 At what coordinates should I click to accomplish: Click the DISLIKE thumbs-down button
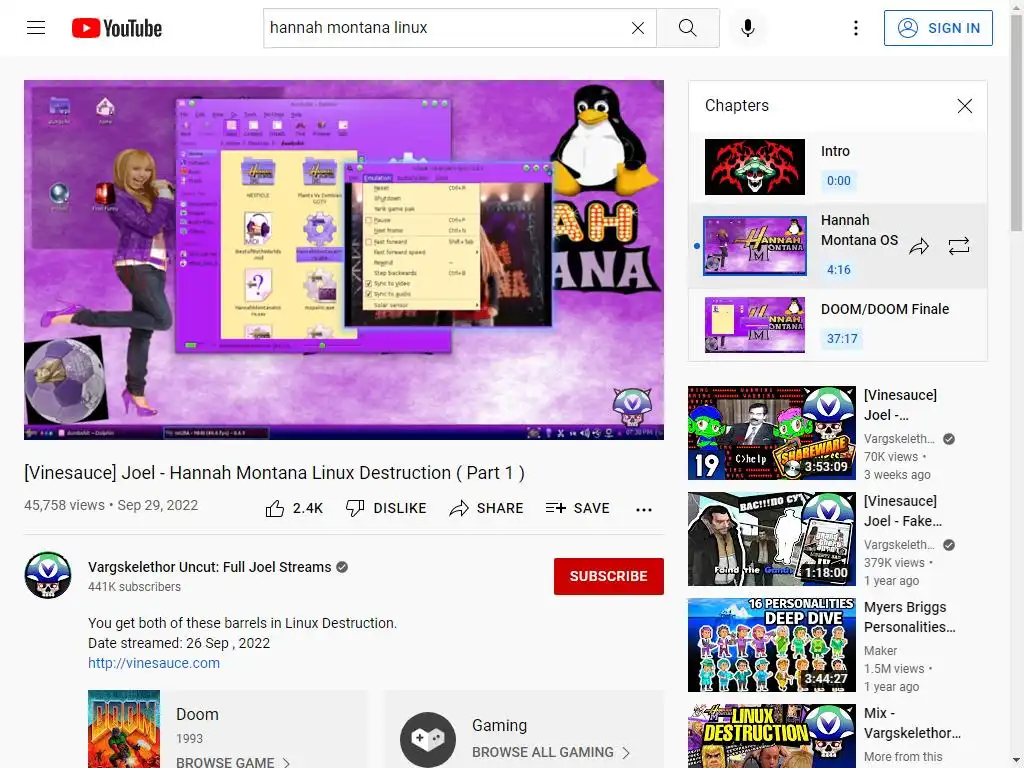(x=385, y=509)
